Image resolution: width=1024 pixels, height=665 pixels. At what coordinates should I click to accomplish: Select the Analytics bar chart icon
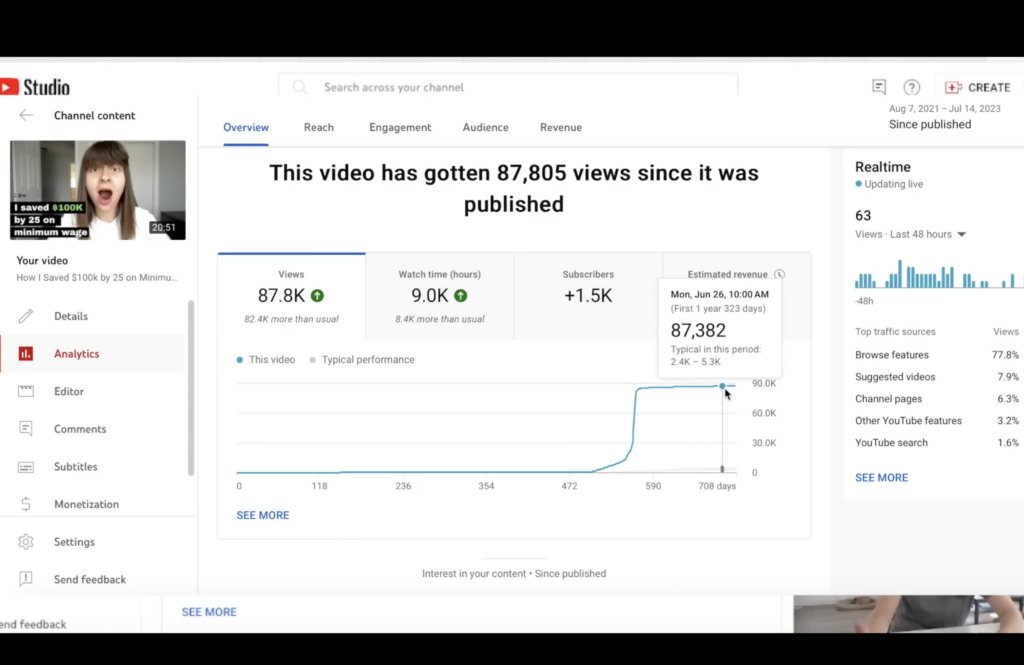[x=26, y=354]
